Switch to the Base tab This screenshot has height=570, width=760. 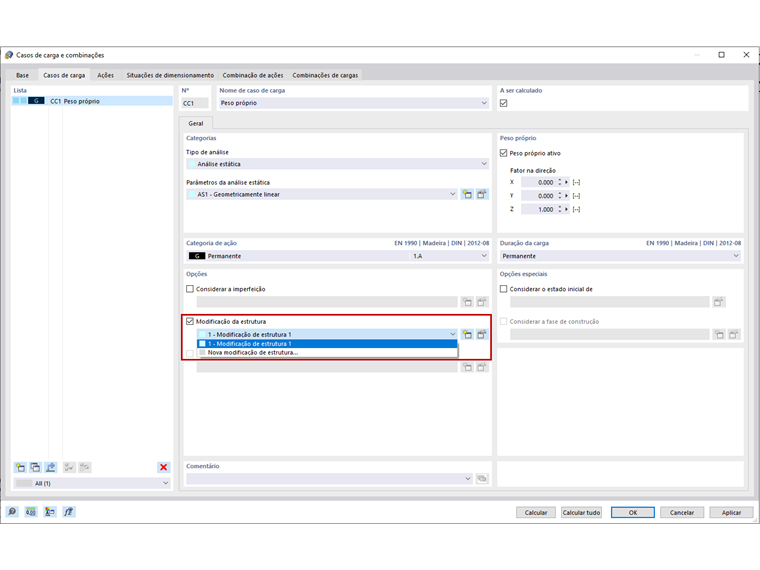[x=22, y=75]
